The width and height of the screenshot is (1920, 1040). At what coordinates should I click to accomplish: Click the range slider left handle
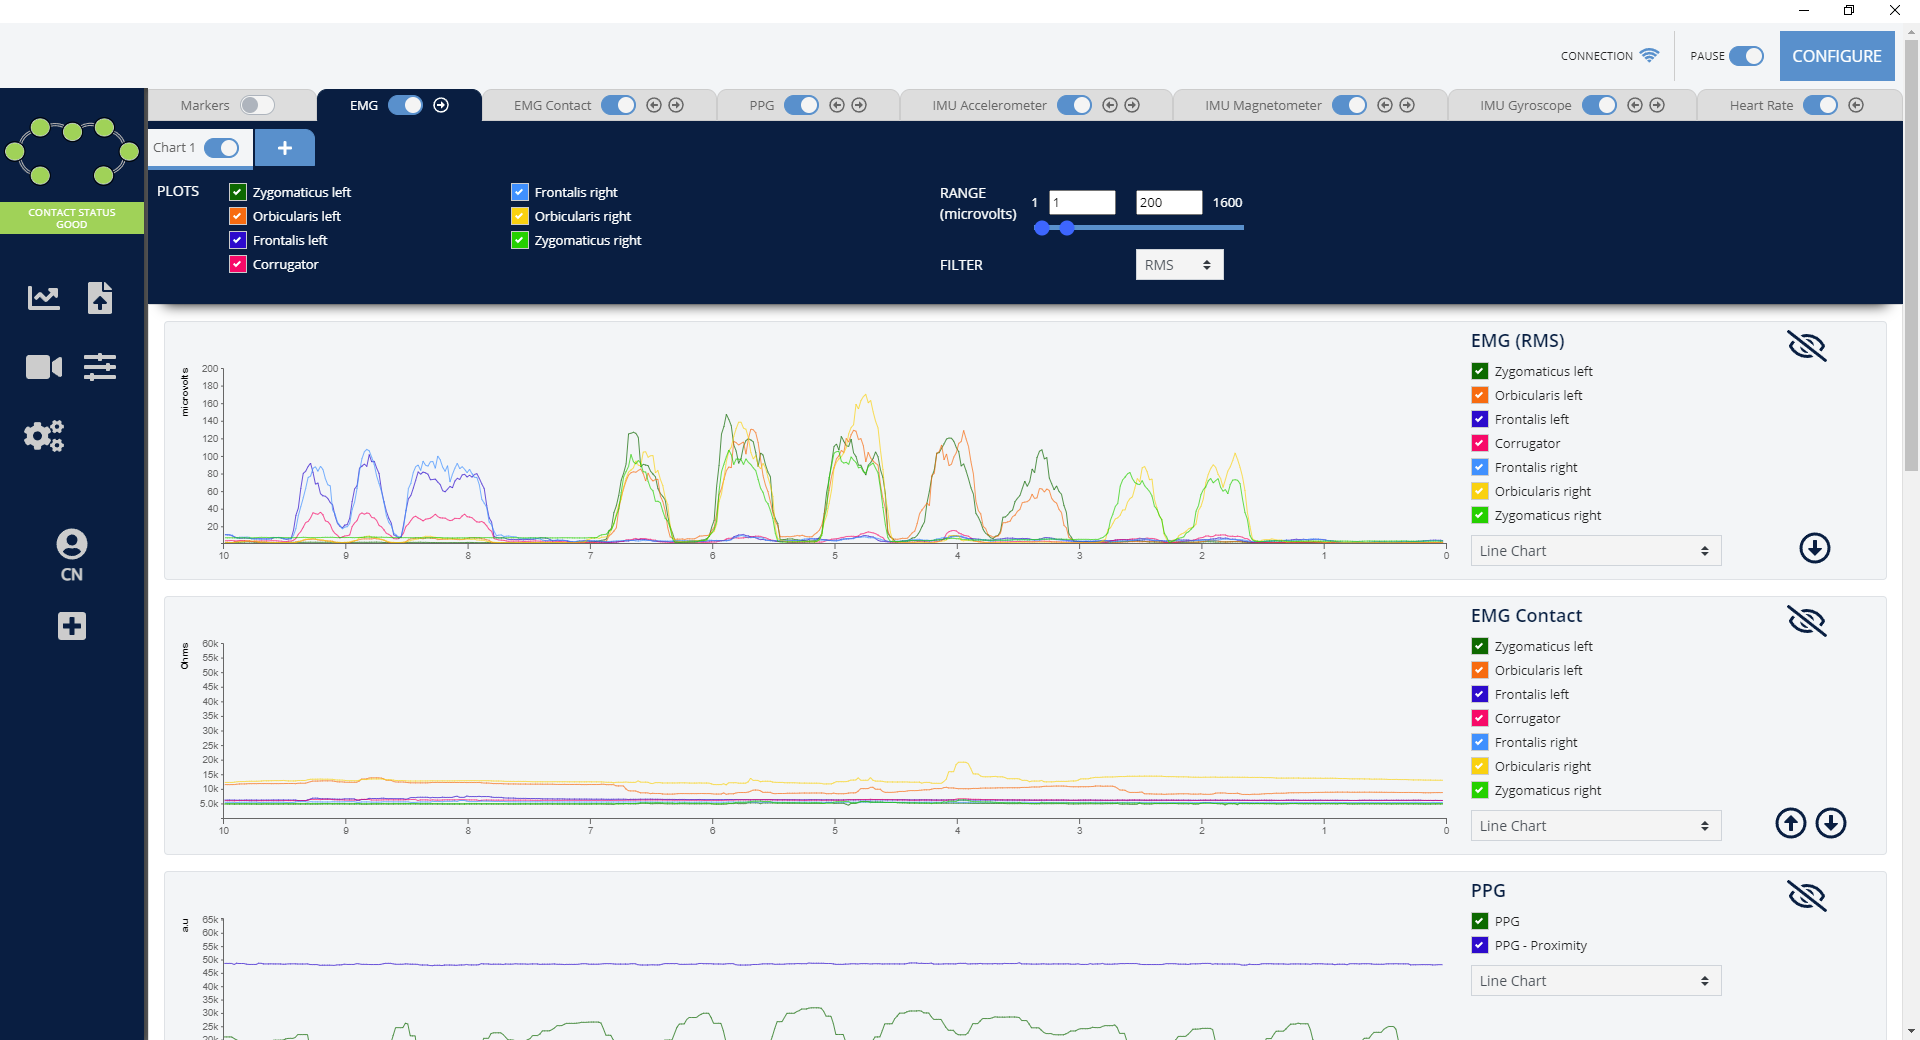(x=1042, y=228)
